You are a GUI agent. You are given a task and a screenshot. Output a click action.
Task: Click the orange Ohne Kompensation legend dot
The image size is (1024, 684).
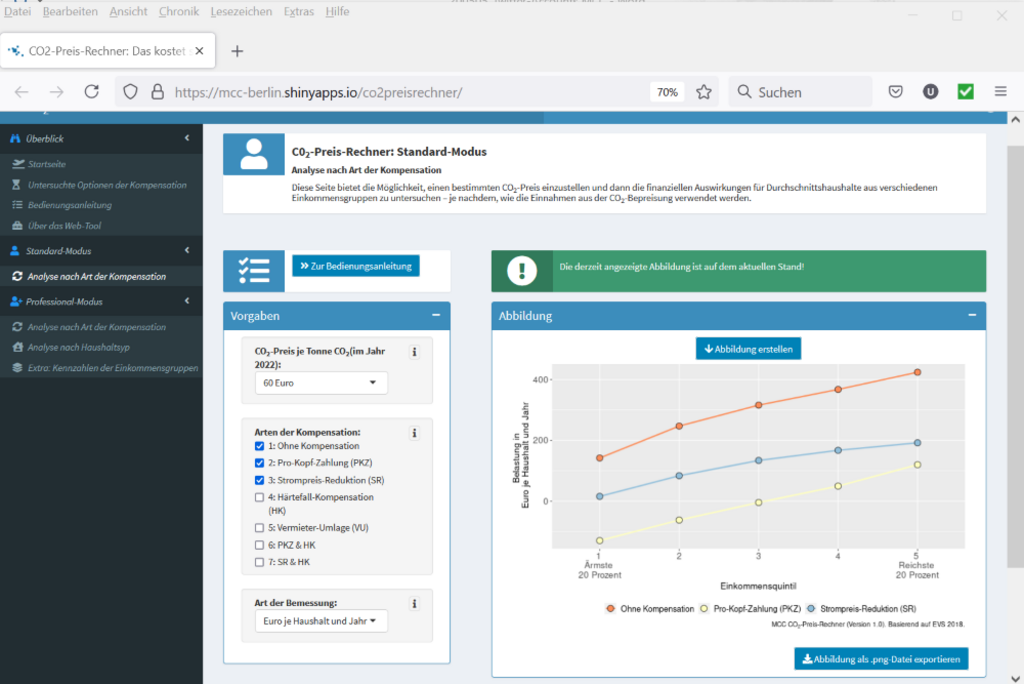click(x=611, y=609)
